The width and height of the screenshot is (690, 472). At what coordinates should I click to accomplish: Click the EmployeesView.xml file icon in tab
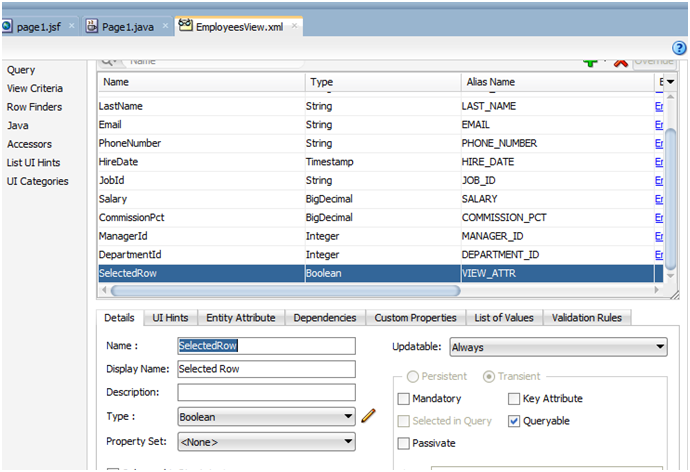(186, 25)
